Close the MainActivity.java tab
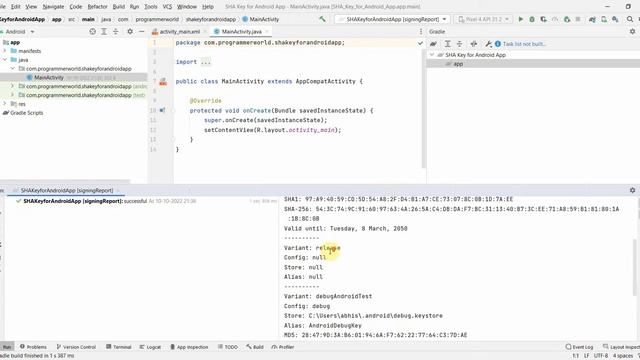 point(267,31)
